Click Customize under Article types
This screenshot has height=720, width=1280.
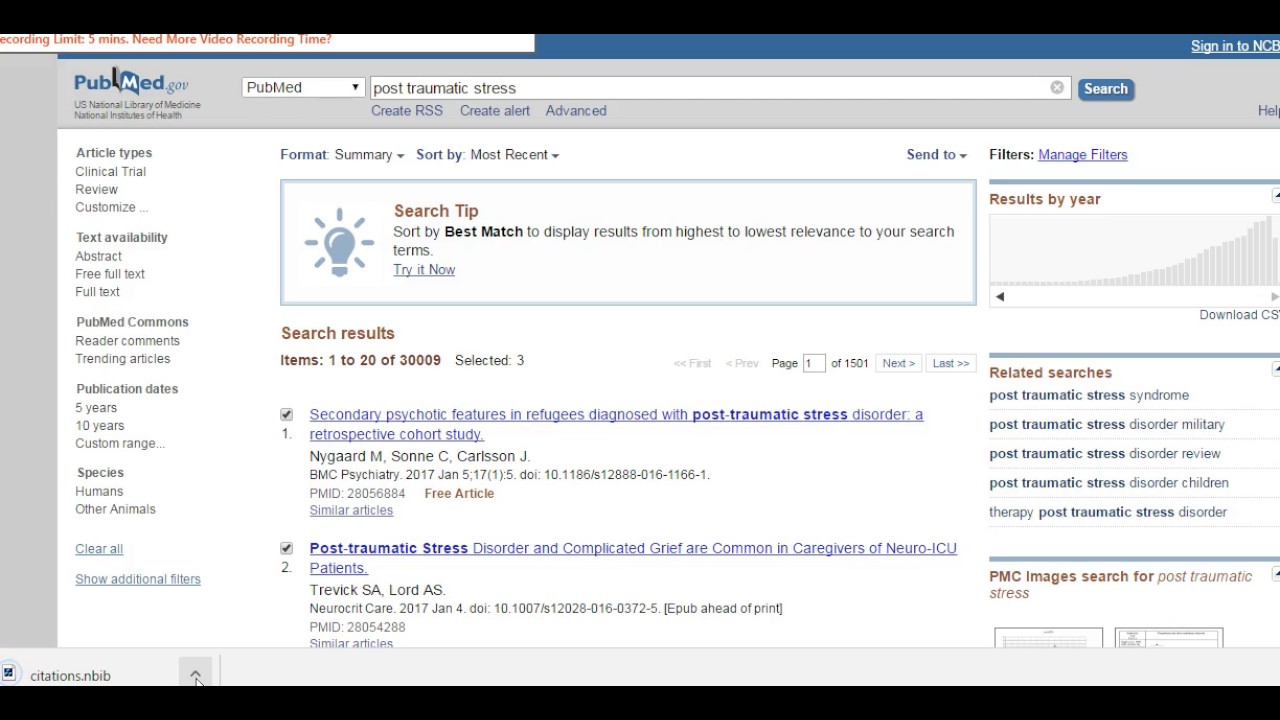tap(111, 208)
